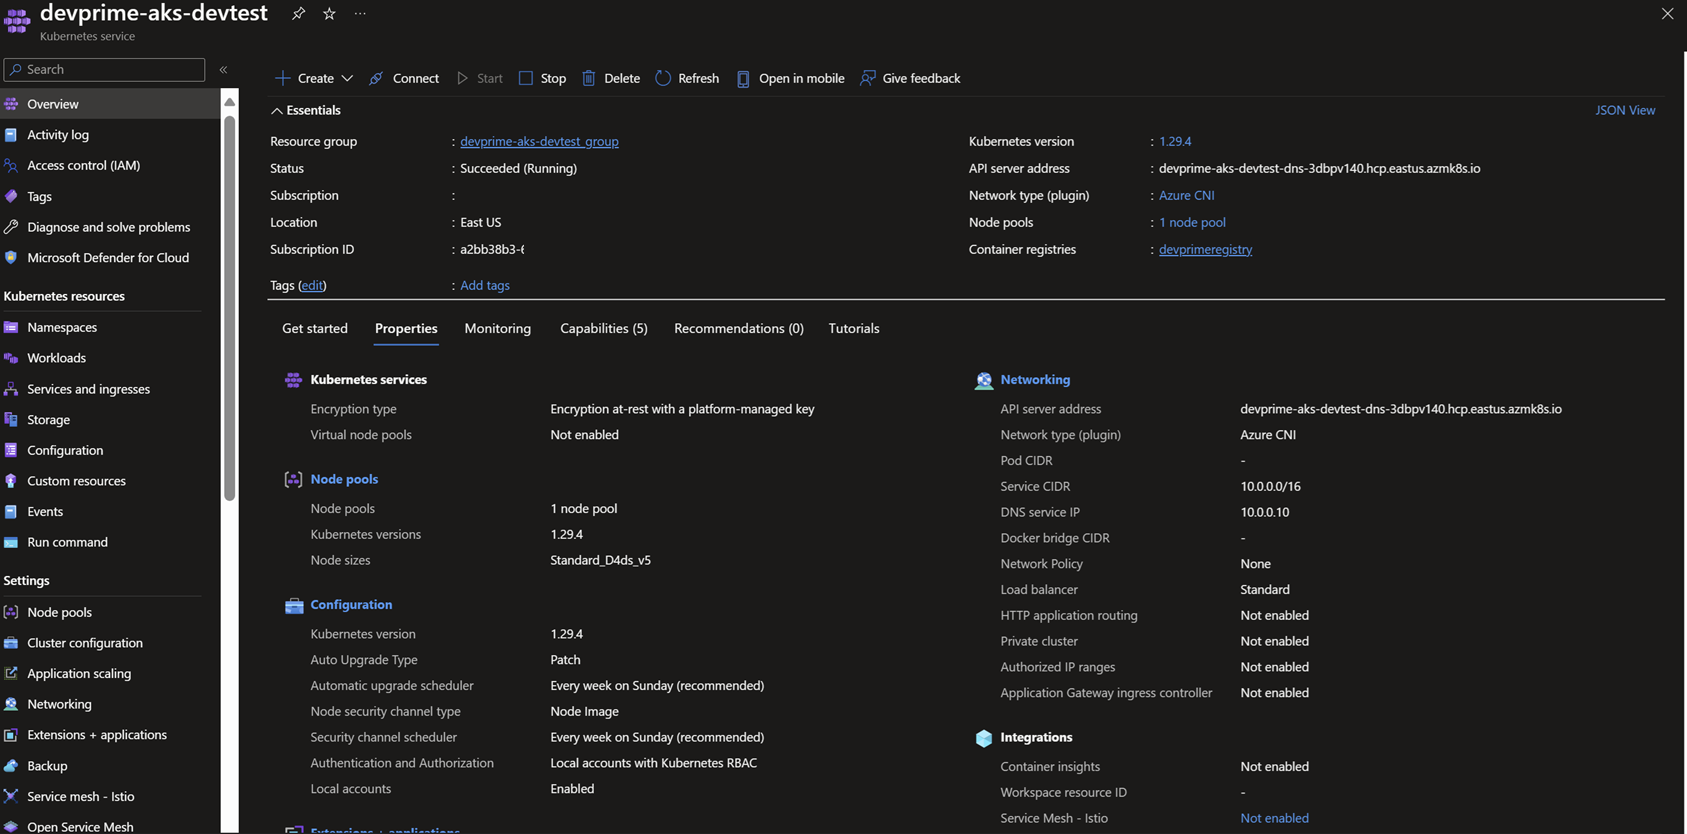The width and height of the screenshot is (1687, 834).
Task: Open the more options ellipsis in header
Action: 360,13
